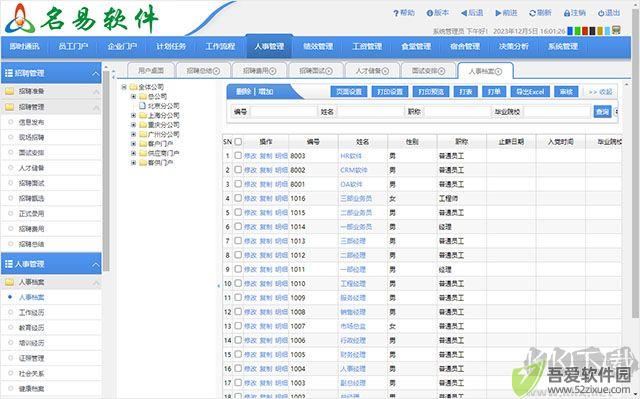Image resolution: width=640 pixels, height=399 pixels.
Task: Click the 查询 search button
Action: 602,111
